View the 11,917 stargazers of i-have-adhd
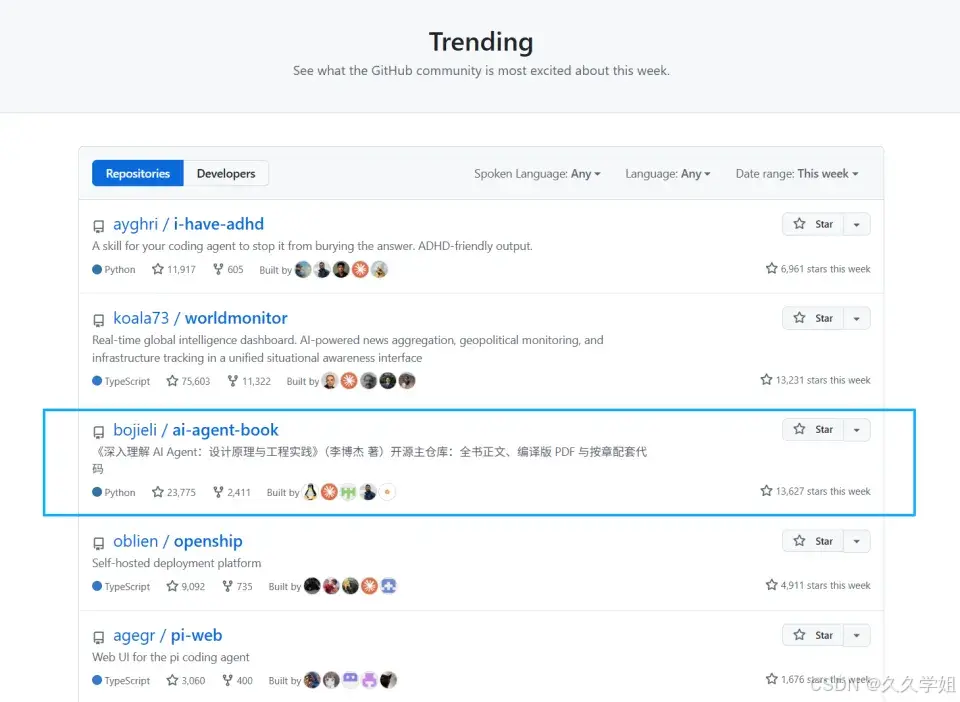Screen dimensions: 960x702 click(x=174, y=269)
